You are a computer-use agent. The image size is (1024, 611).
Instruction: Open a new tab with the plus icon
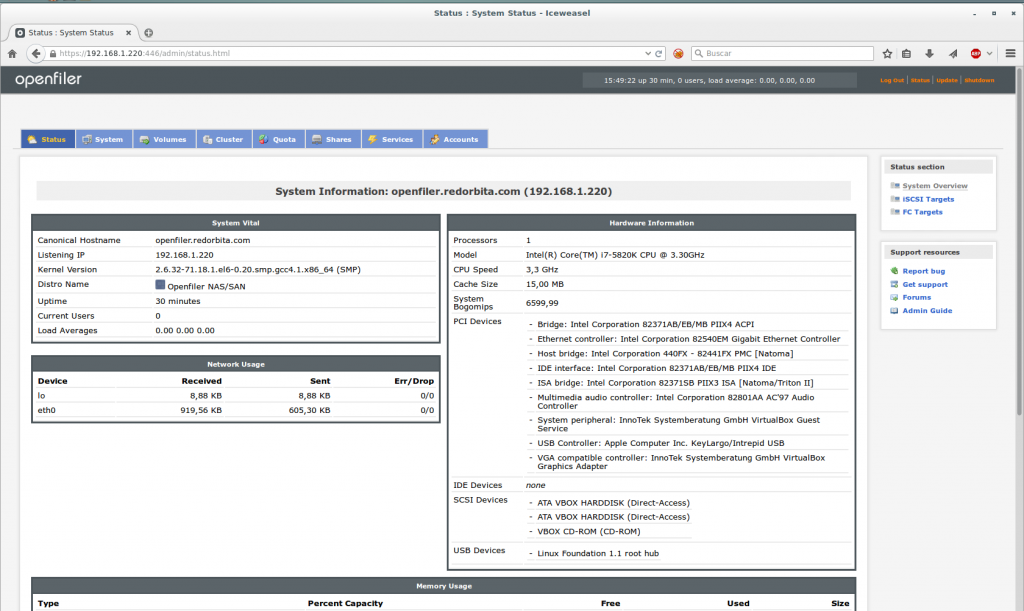click(x=148, y=32)
